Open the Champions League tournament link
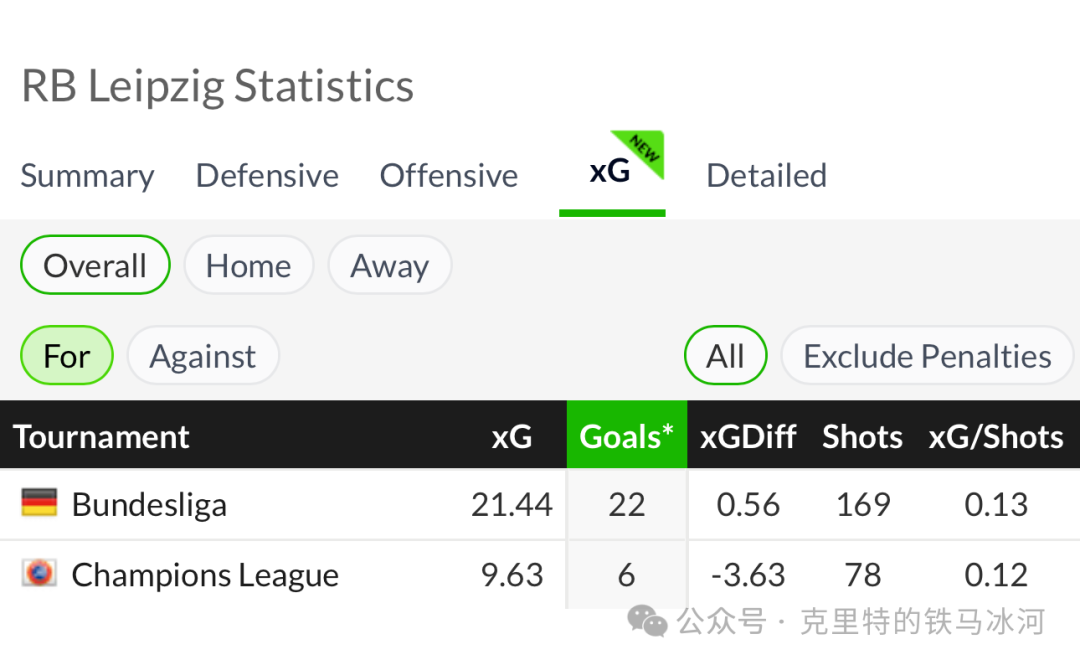The image size is (1080, 665). coord(205,575)
